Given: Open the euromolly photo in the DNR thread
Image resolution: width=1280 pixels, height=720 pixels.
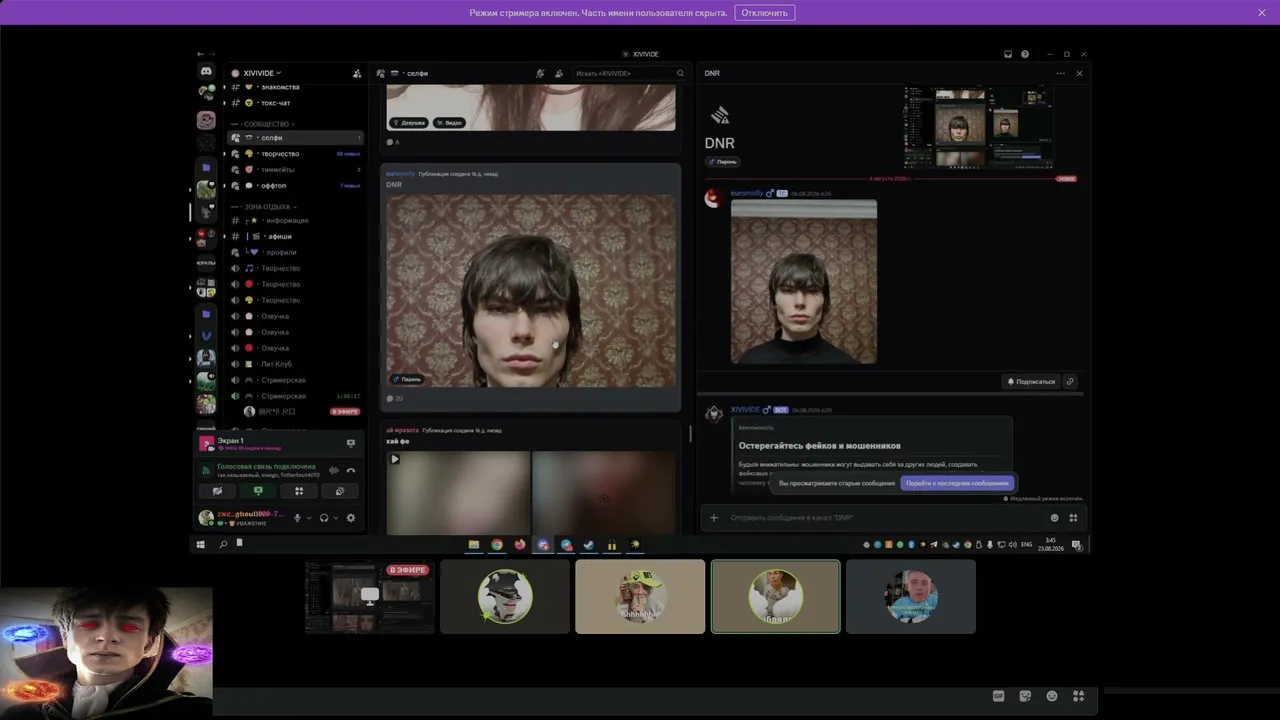Looking at the screenshot, I should coord(804,282).
